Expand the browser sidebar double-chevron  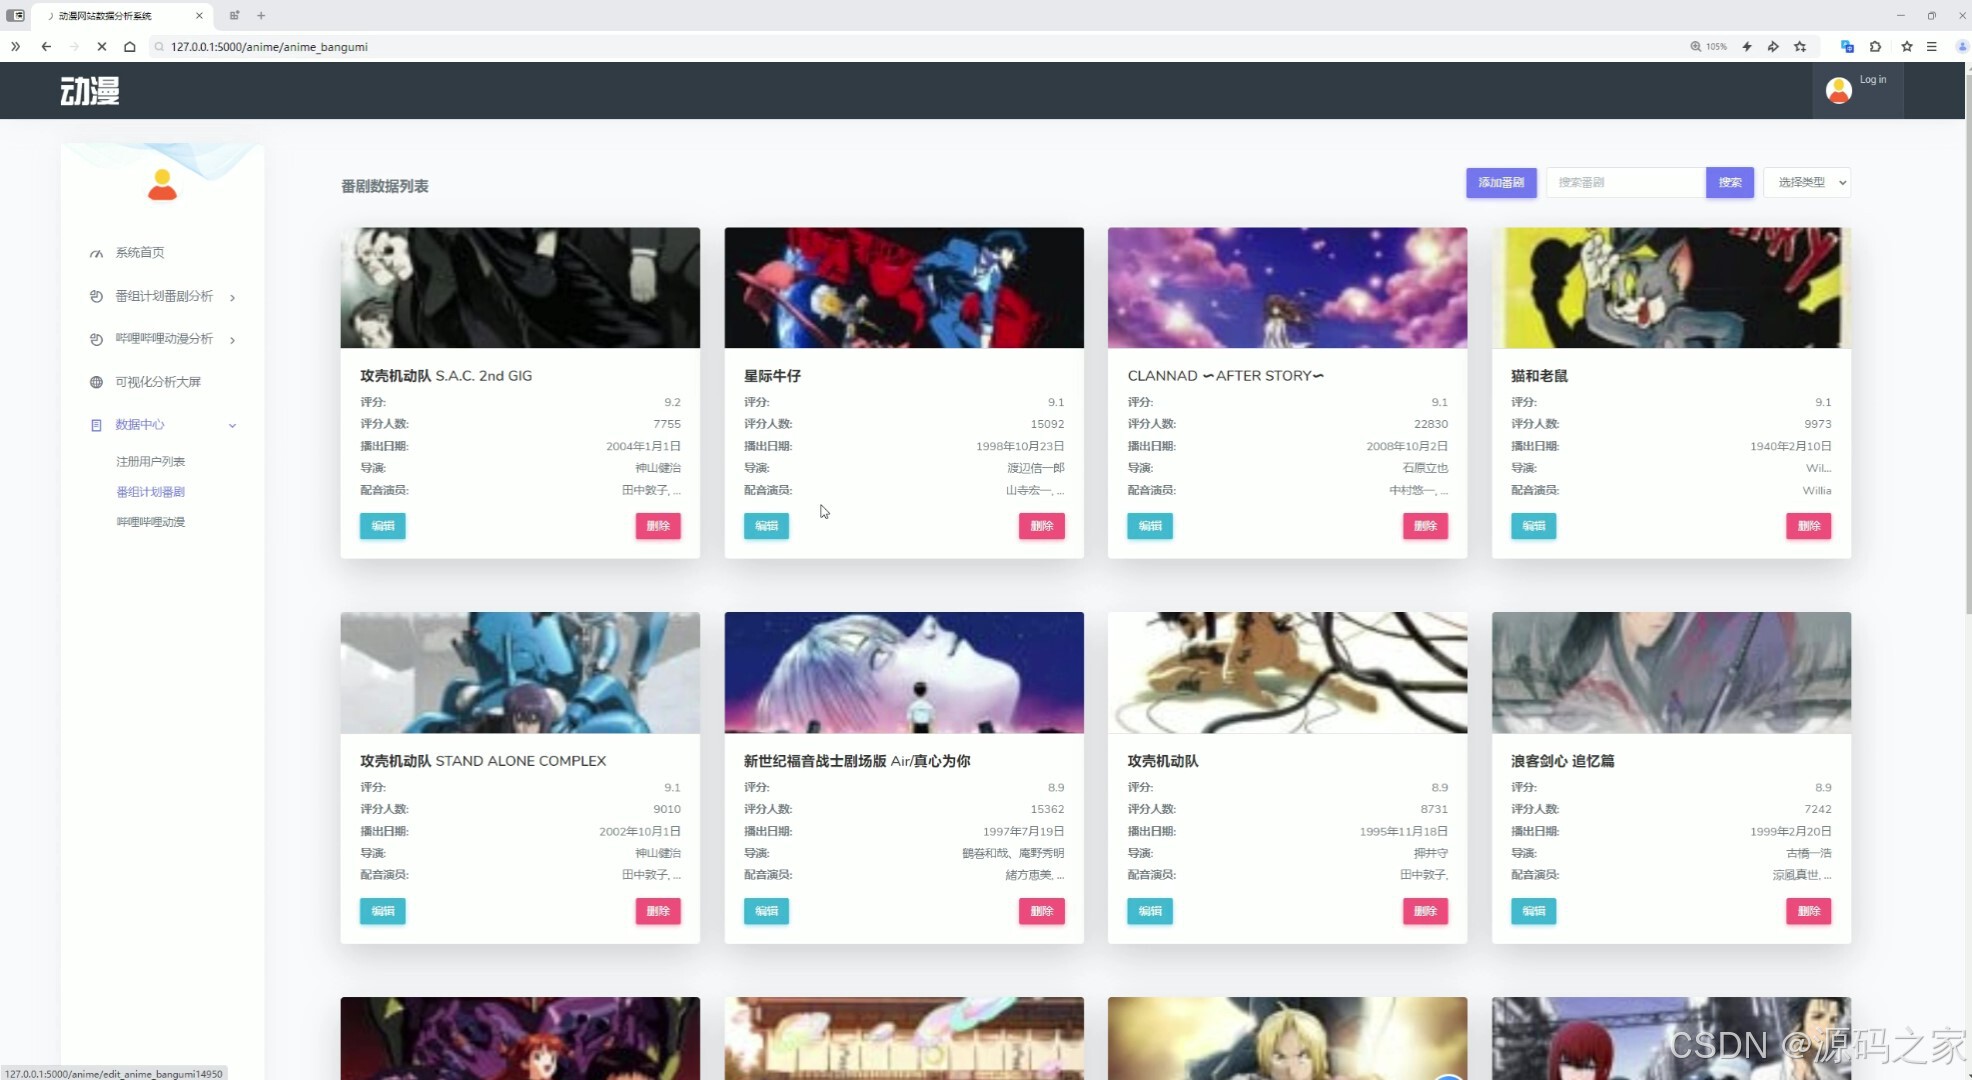pos(16,46)
